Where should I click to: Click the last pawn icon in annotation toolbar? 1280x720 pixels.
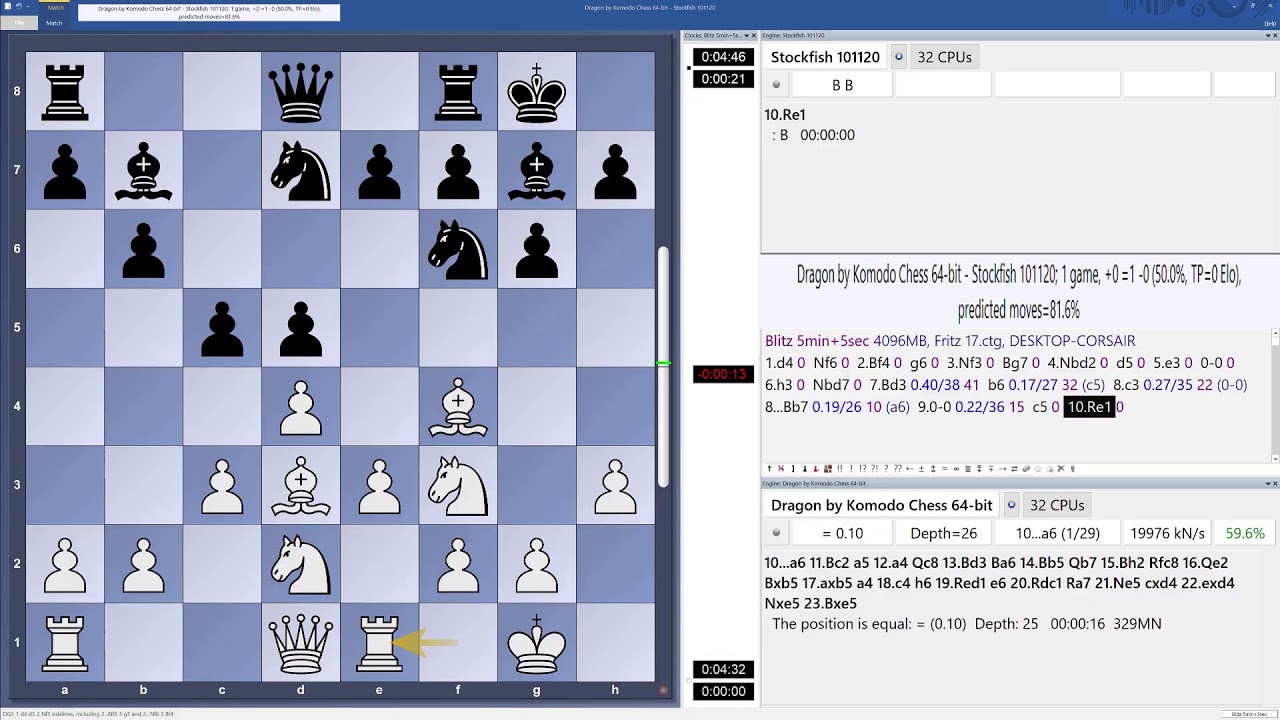pos(1072,468)
